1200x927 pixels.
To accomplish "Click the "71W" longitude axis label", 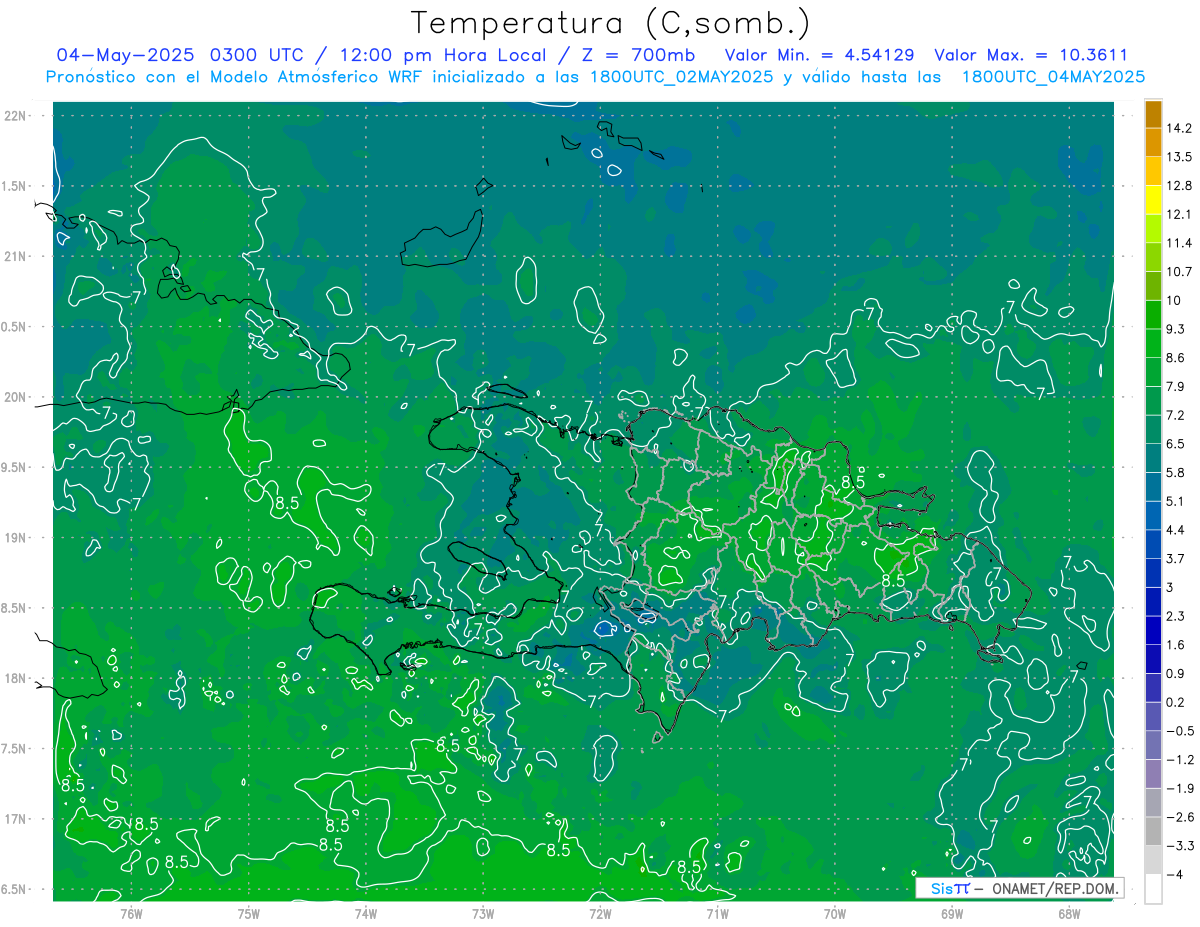I will coord(717,913).
